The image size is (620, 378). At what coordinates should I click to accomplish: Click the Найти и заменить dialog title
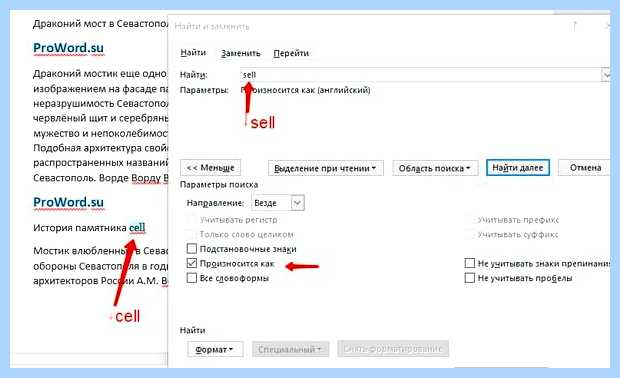click(212, 26)
